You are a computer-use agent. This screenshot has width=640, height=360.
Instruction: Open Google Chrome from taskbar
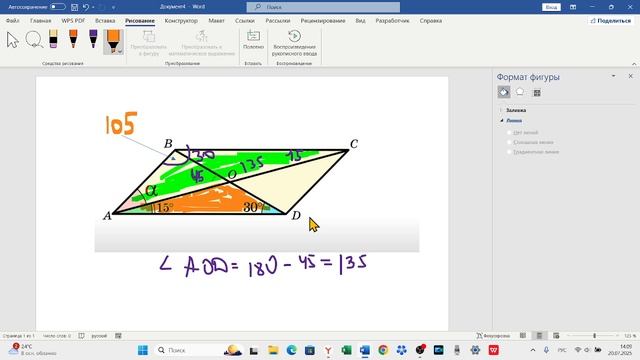click(x=383, y=350)
